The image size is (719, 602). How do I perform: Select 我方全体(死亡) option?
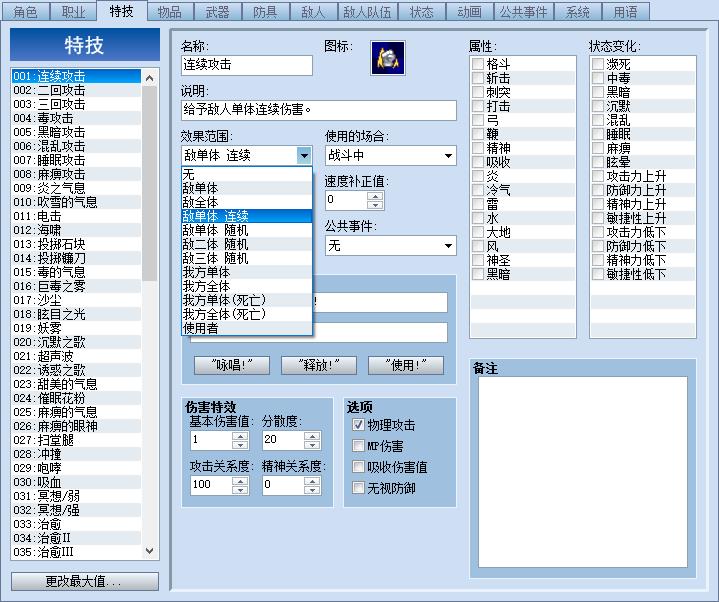click(247, 315)
